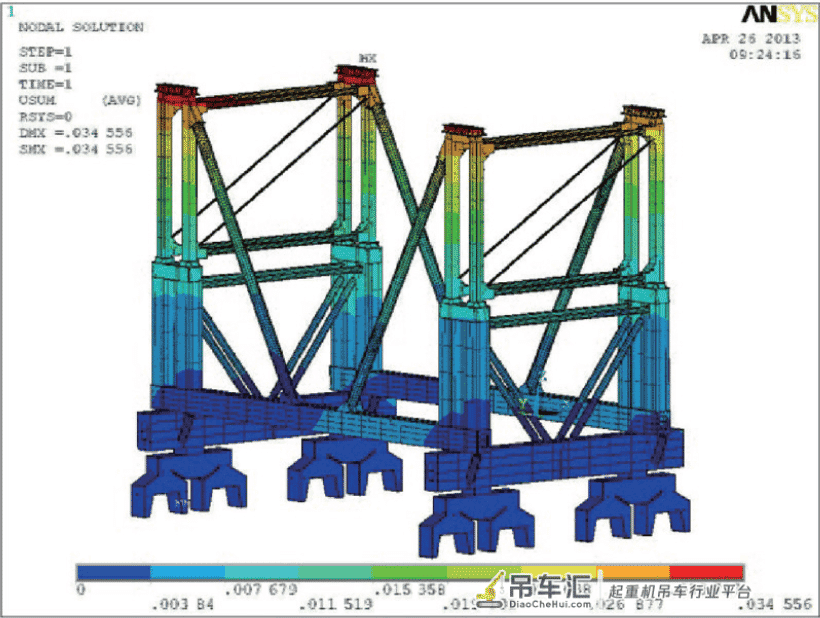Image resolution: width=820 pixels, height=618 pixels.
Task: Click the .007 679 legend label
Action: 261,590
